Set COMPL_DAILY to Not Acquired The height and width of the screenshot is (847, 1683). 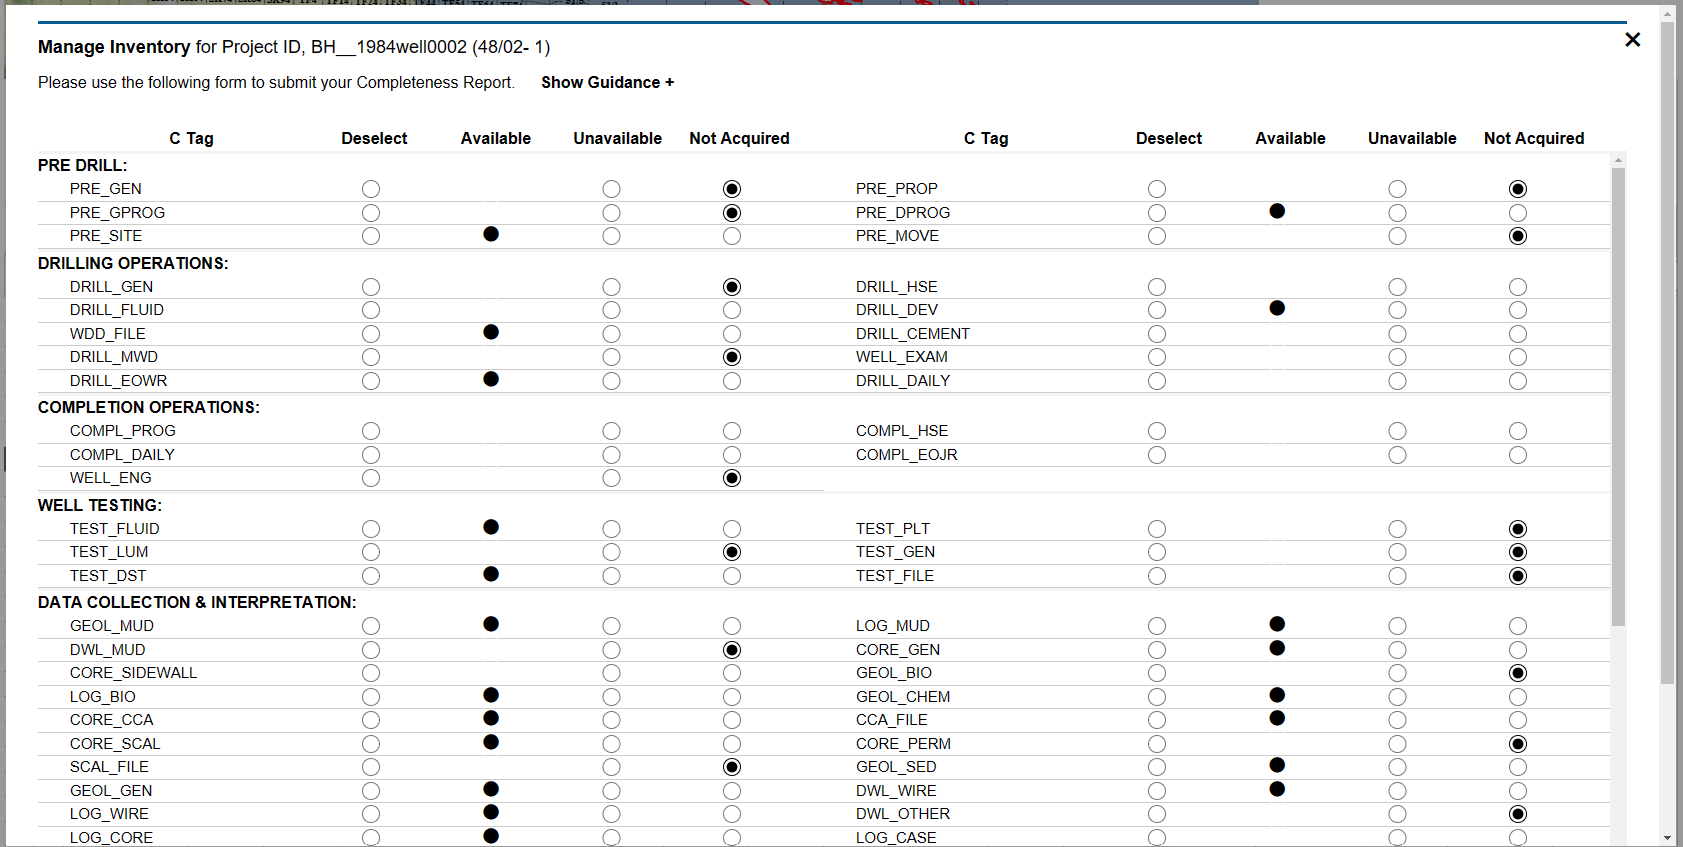click(x=732, y=455)
